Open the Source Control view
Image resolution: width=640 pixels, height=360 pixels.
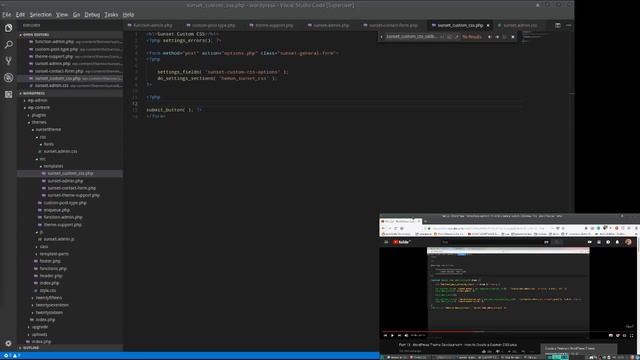[9, 61]
